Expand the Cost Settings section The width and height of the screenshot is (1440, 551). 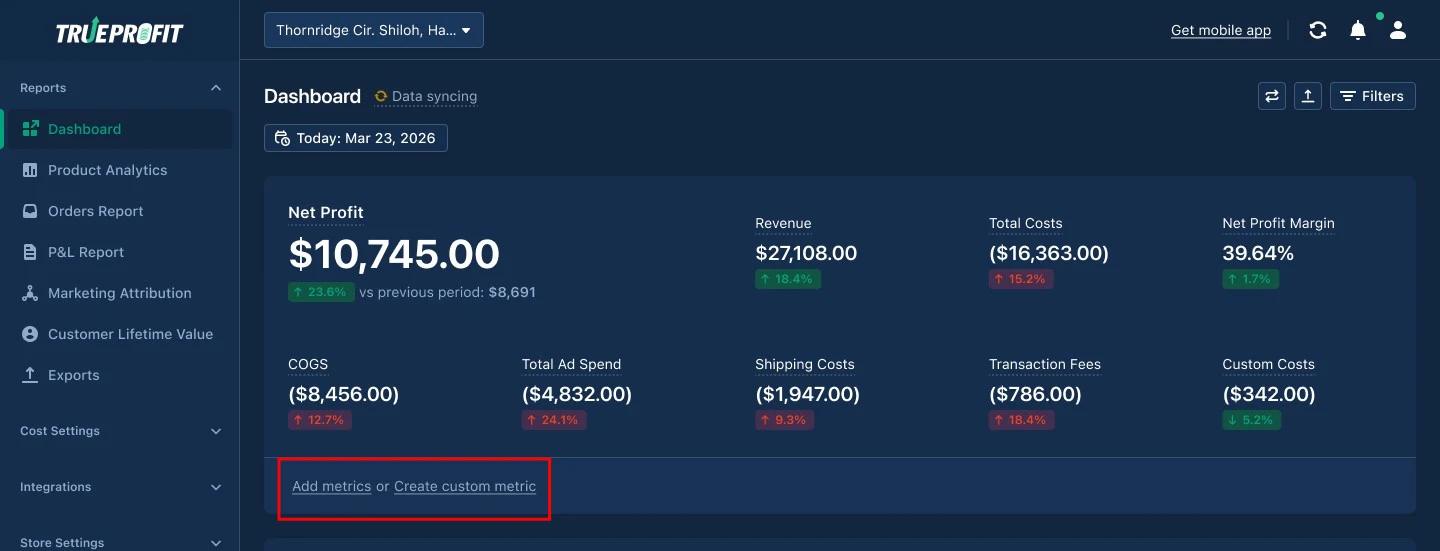point(120,431)
